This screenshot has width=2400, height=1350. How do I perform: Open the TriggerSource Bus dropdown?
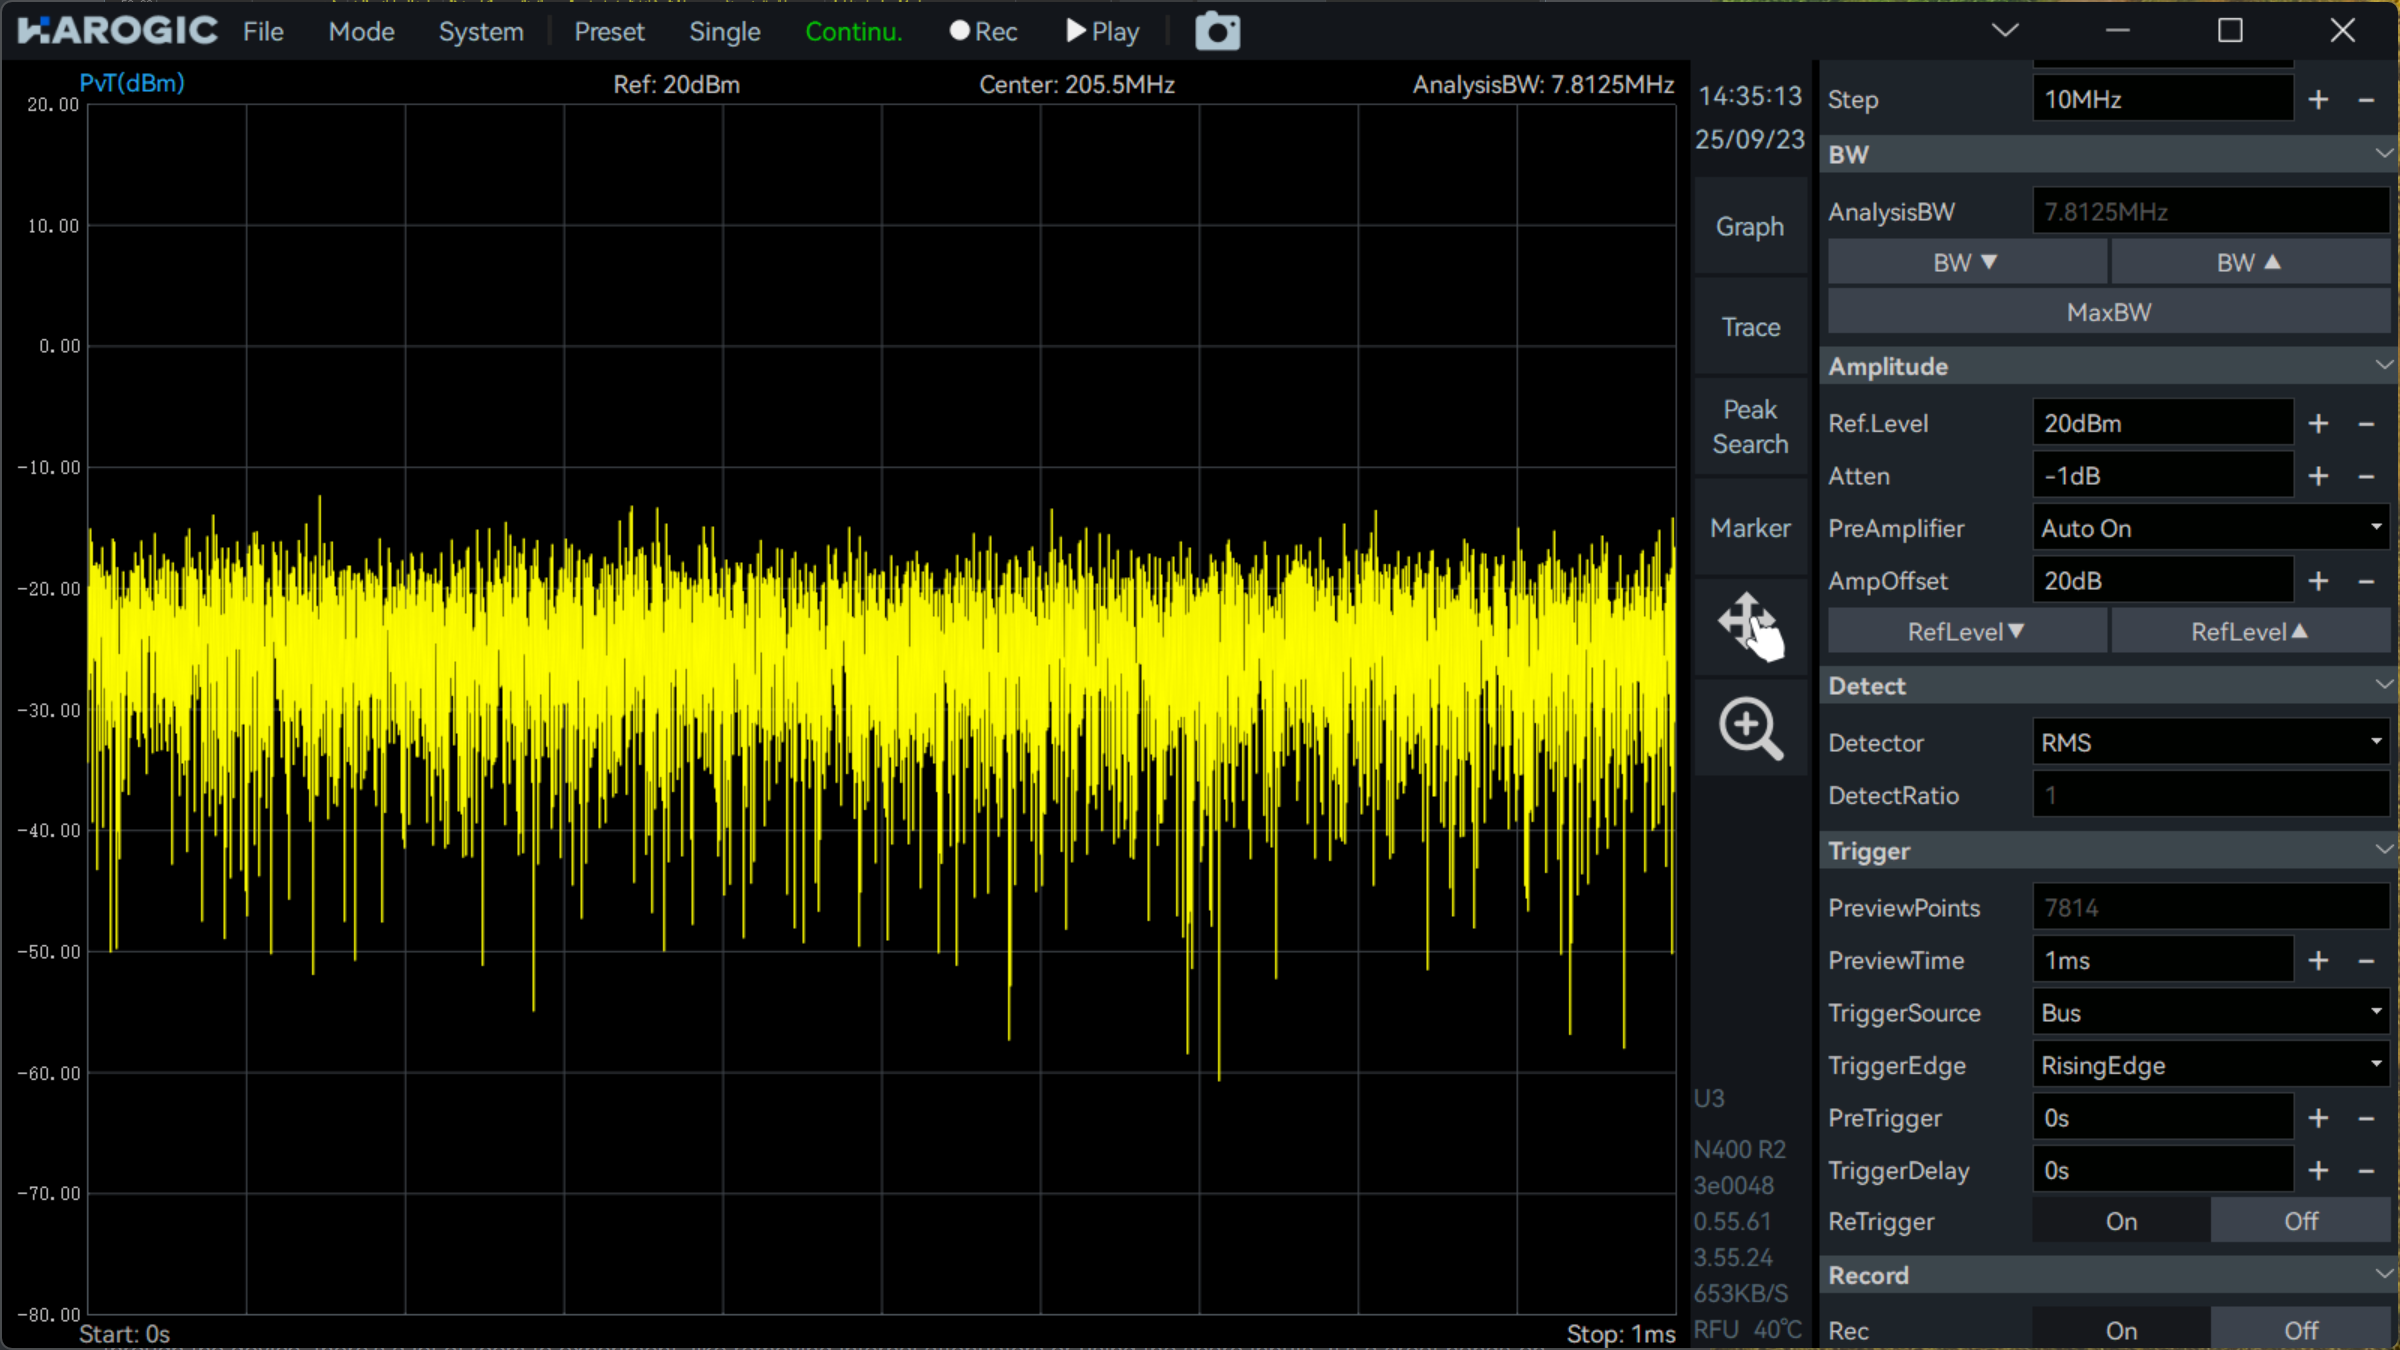tap(2210, 1013)
